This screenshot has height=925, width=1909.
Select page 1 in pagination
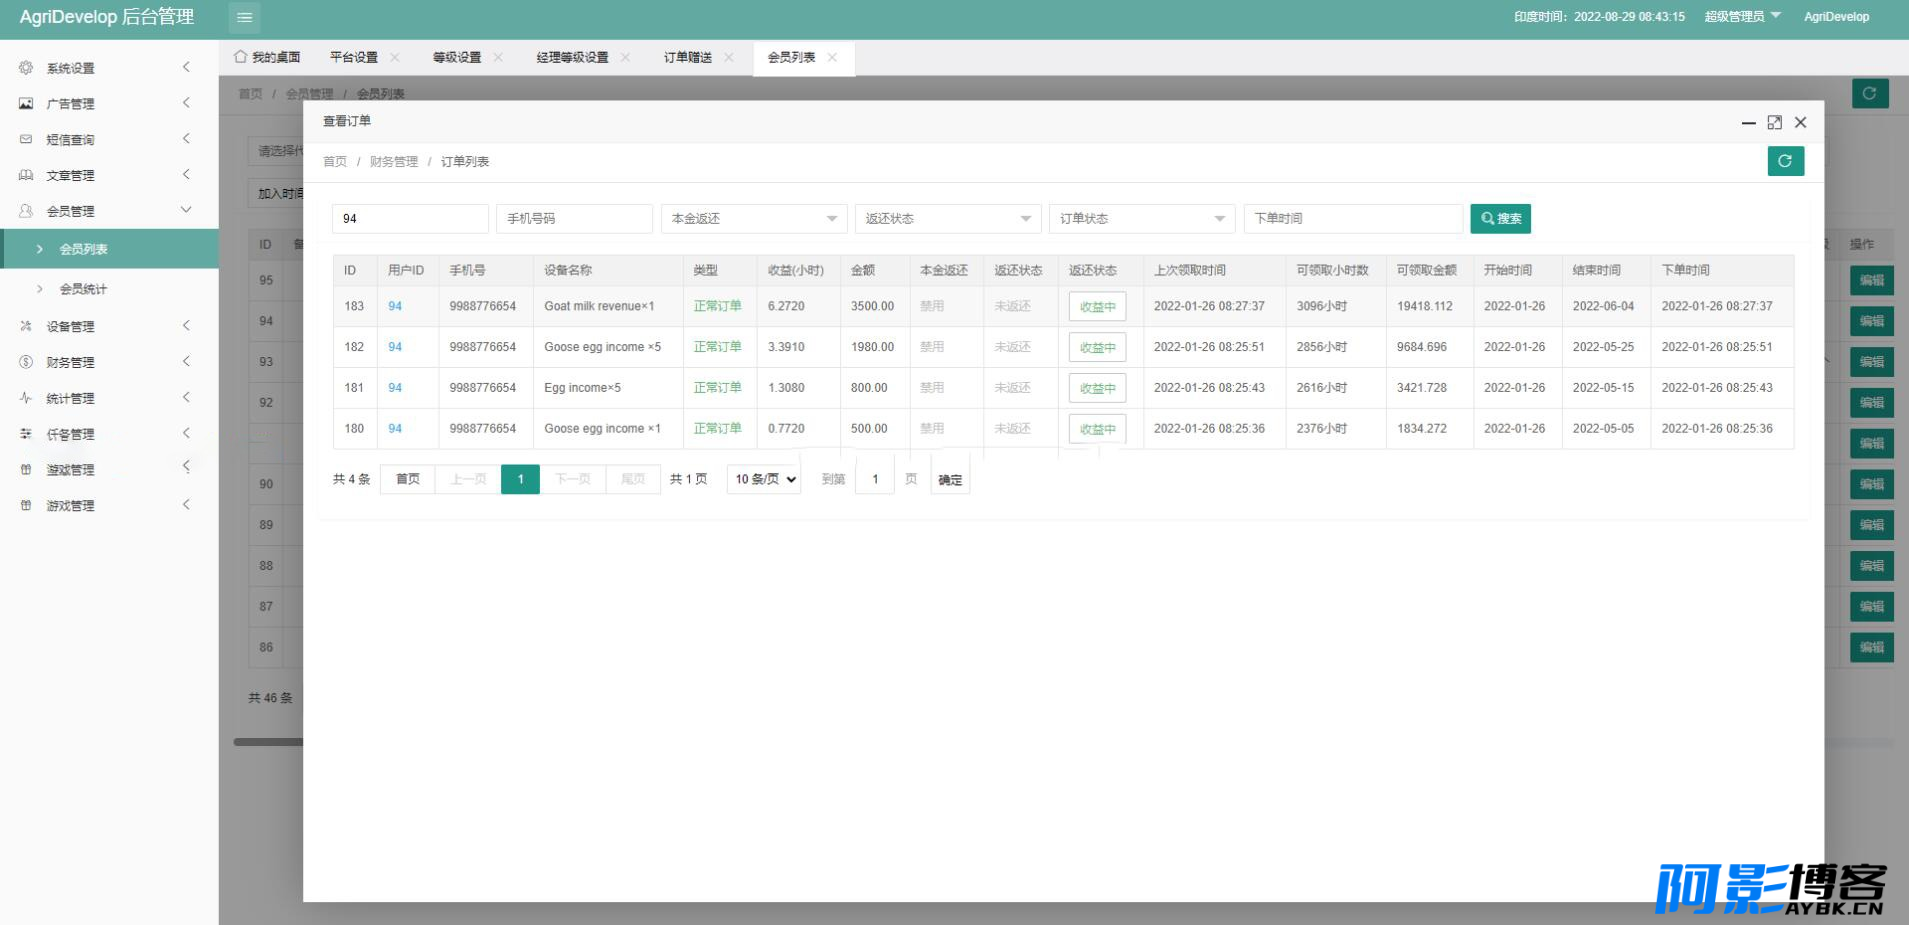click(520, 479)
